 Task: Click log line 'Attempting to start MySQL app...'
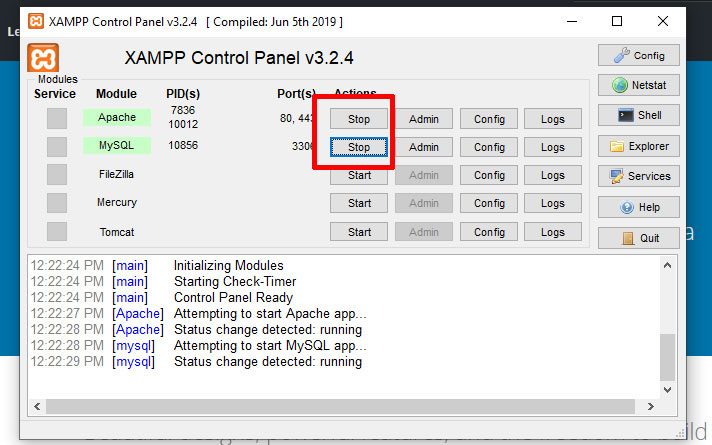coord(270,346)
